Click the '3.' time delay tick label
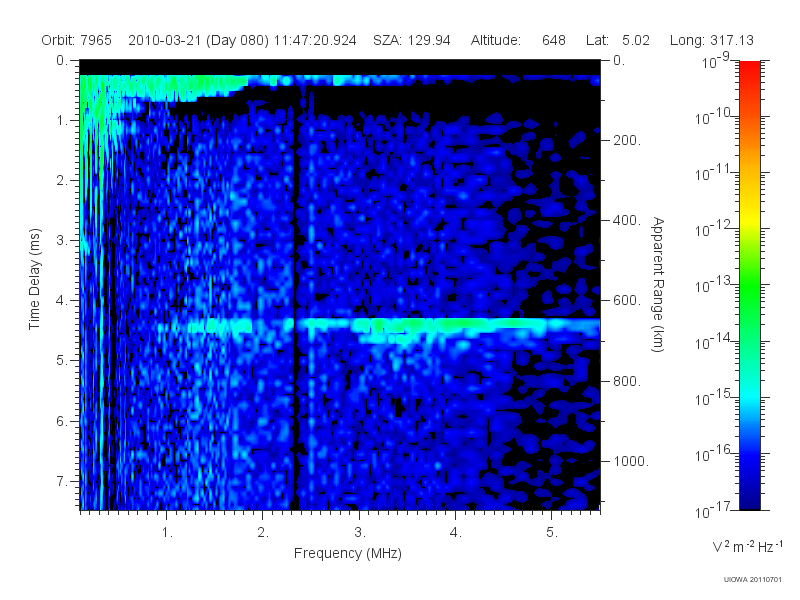The image size is (800, 600). (x=62, y=240)
